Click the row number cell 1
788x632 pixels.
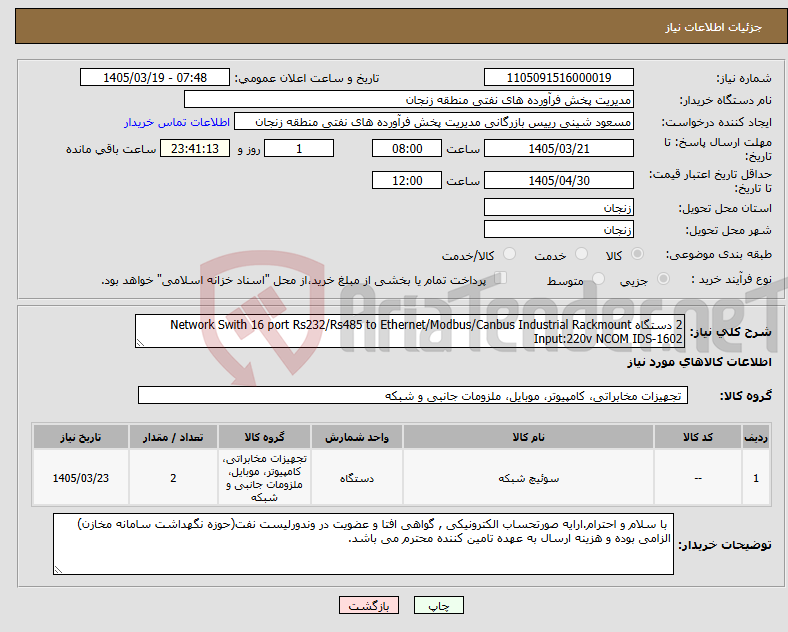[755, 478]
